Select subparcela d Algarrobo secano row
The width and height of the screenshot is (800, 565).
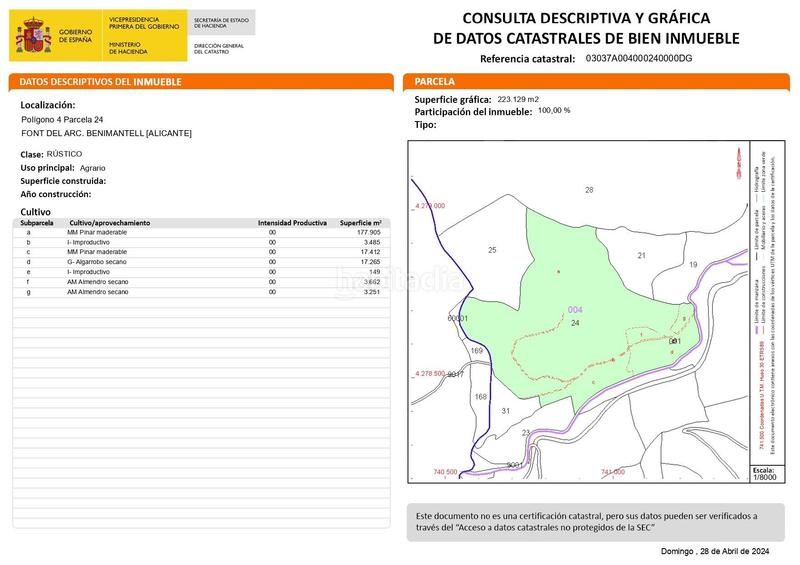tap(200, 261)
